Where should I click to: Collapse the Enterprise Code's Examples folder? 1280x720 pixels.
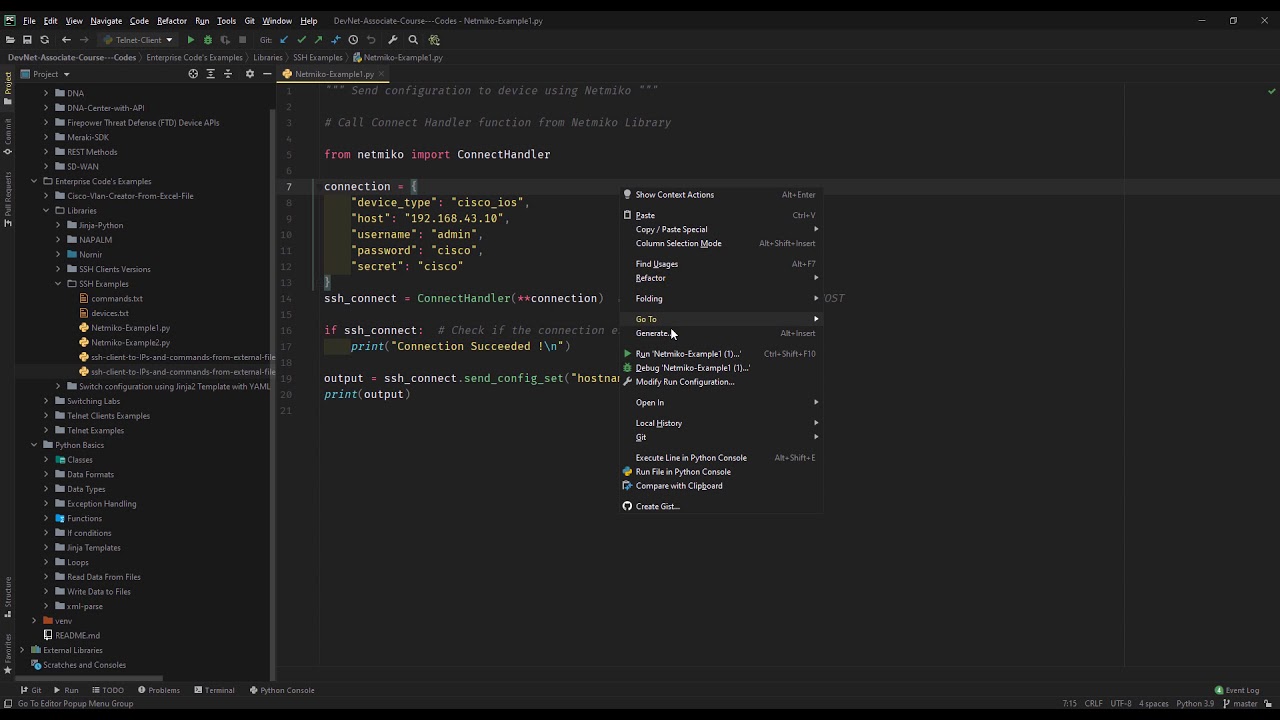pyautogui.click(x=34, y=181)
